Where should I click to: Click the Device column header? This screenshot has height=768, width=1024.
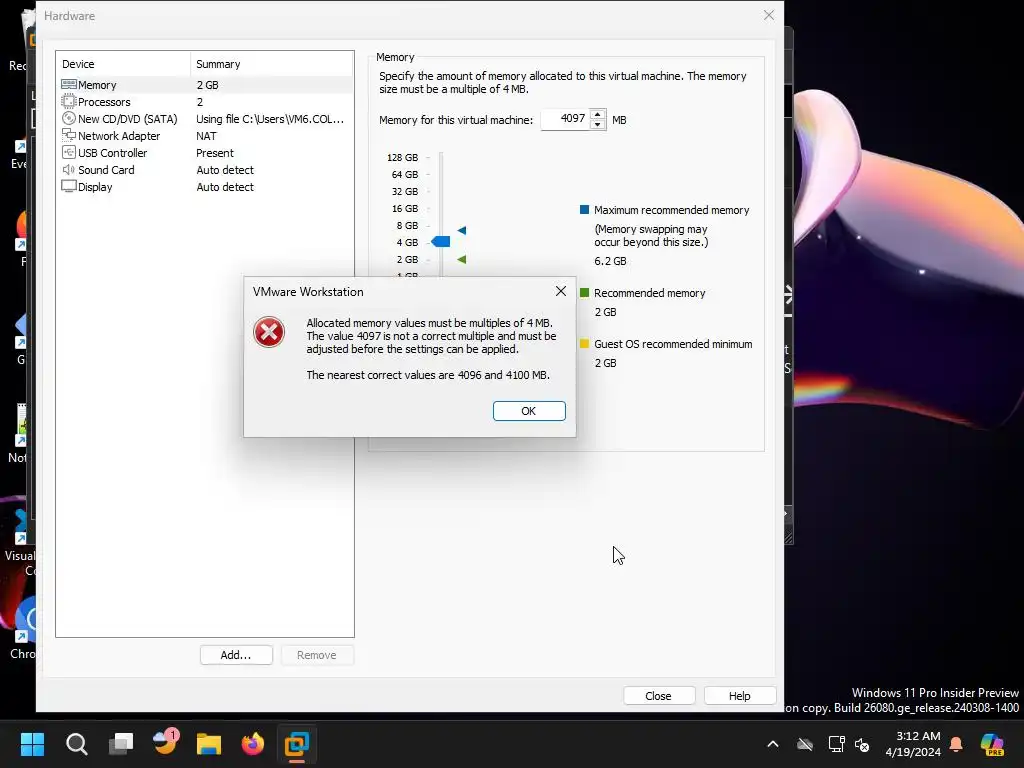123,64
